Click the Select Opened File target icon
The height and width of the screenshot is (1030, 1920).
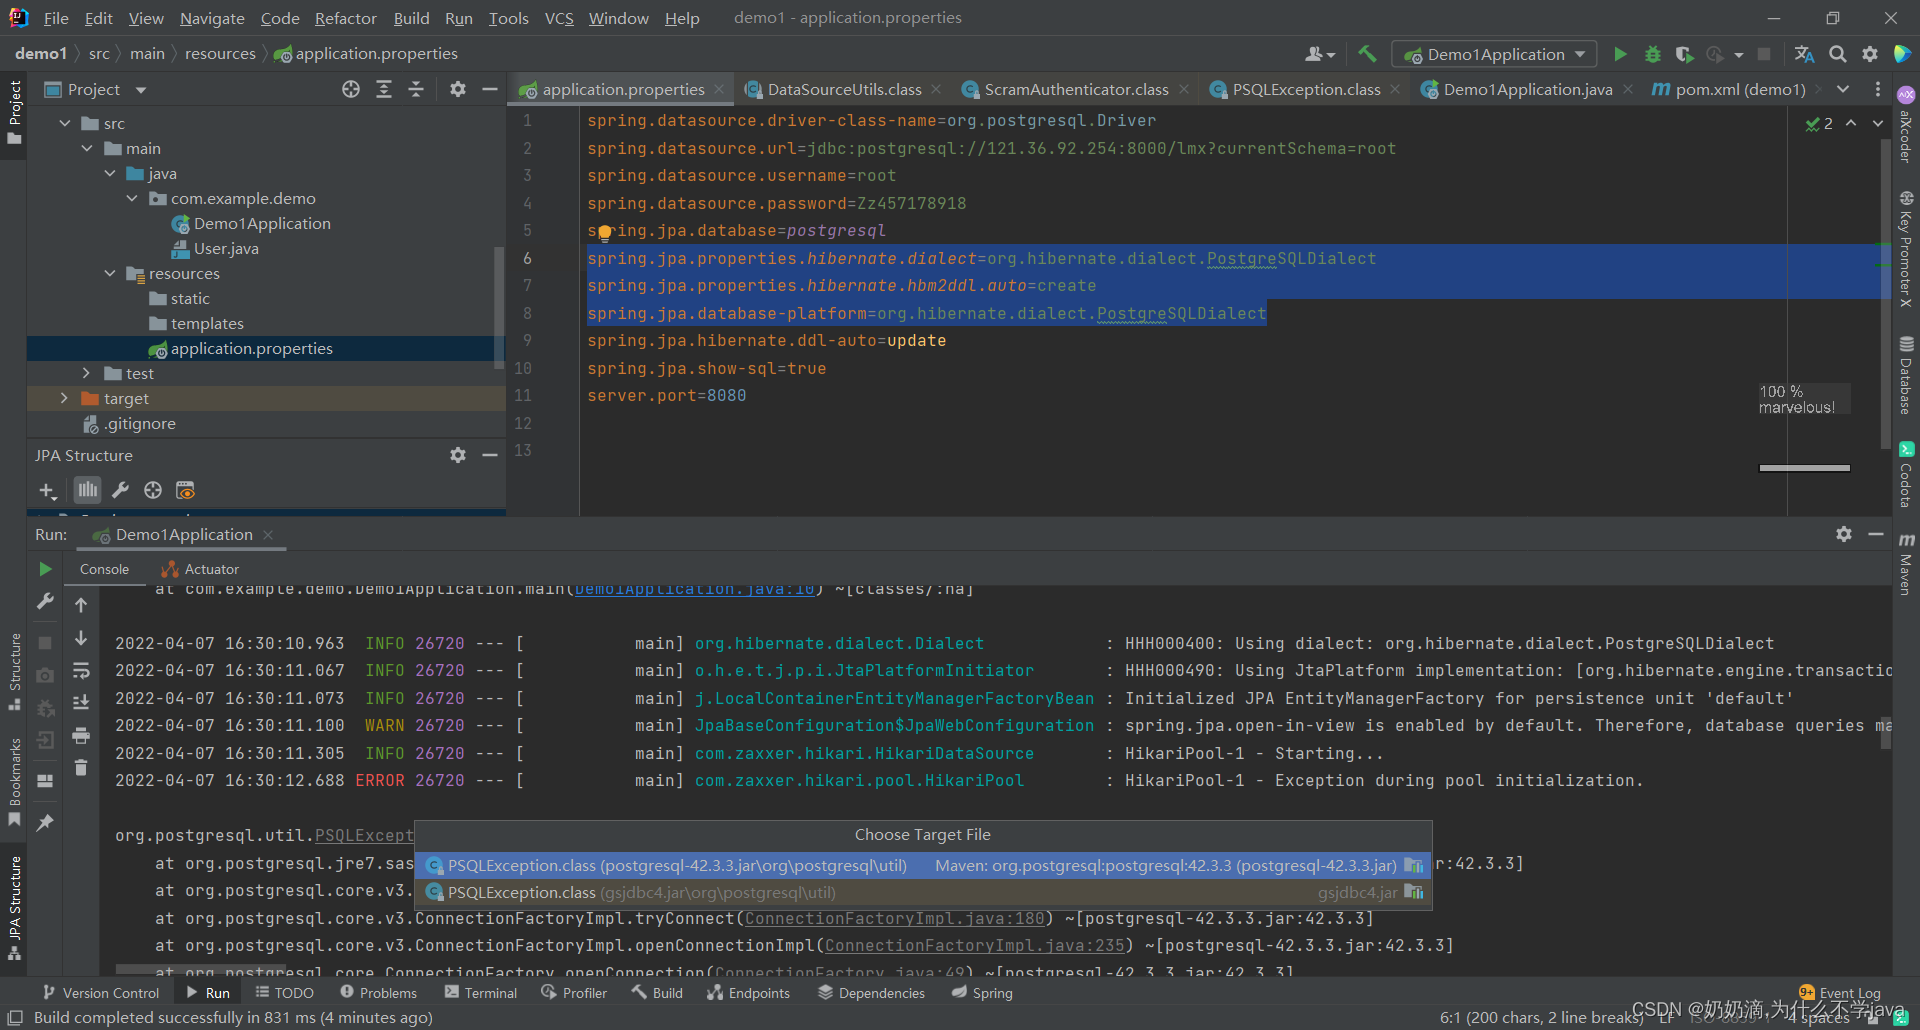pyautogui.click(x=351, y=90)
